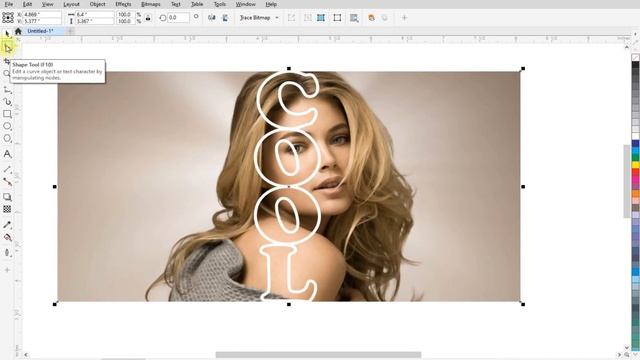This screenshot has width=640, height=360.
Task: Pick the yellow swatch in palette
Action: (636, 165)
